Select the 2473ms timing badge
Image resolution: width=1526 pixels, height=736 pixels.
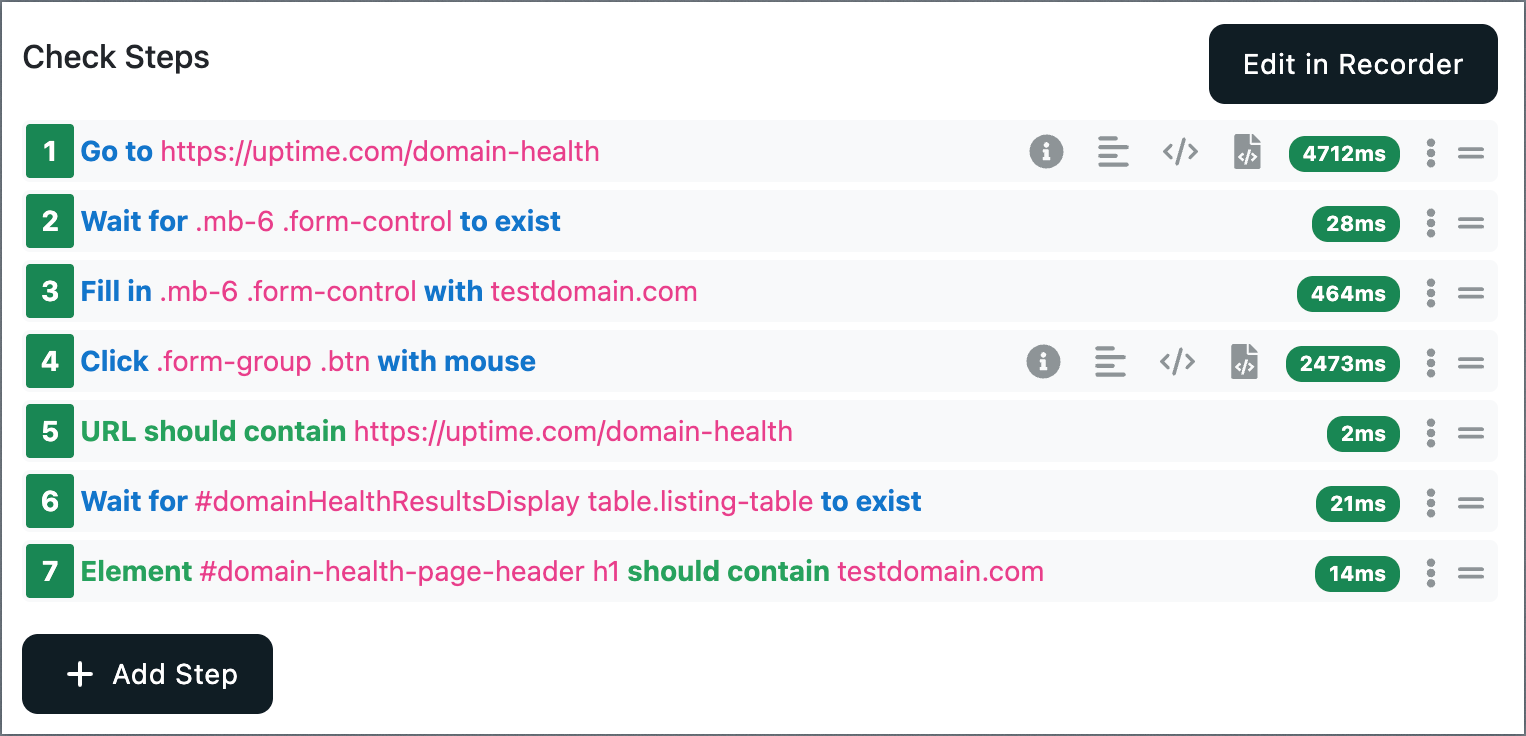[1343, 364]
